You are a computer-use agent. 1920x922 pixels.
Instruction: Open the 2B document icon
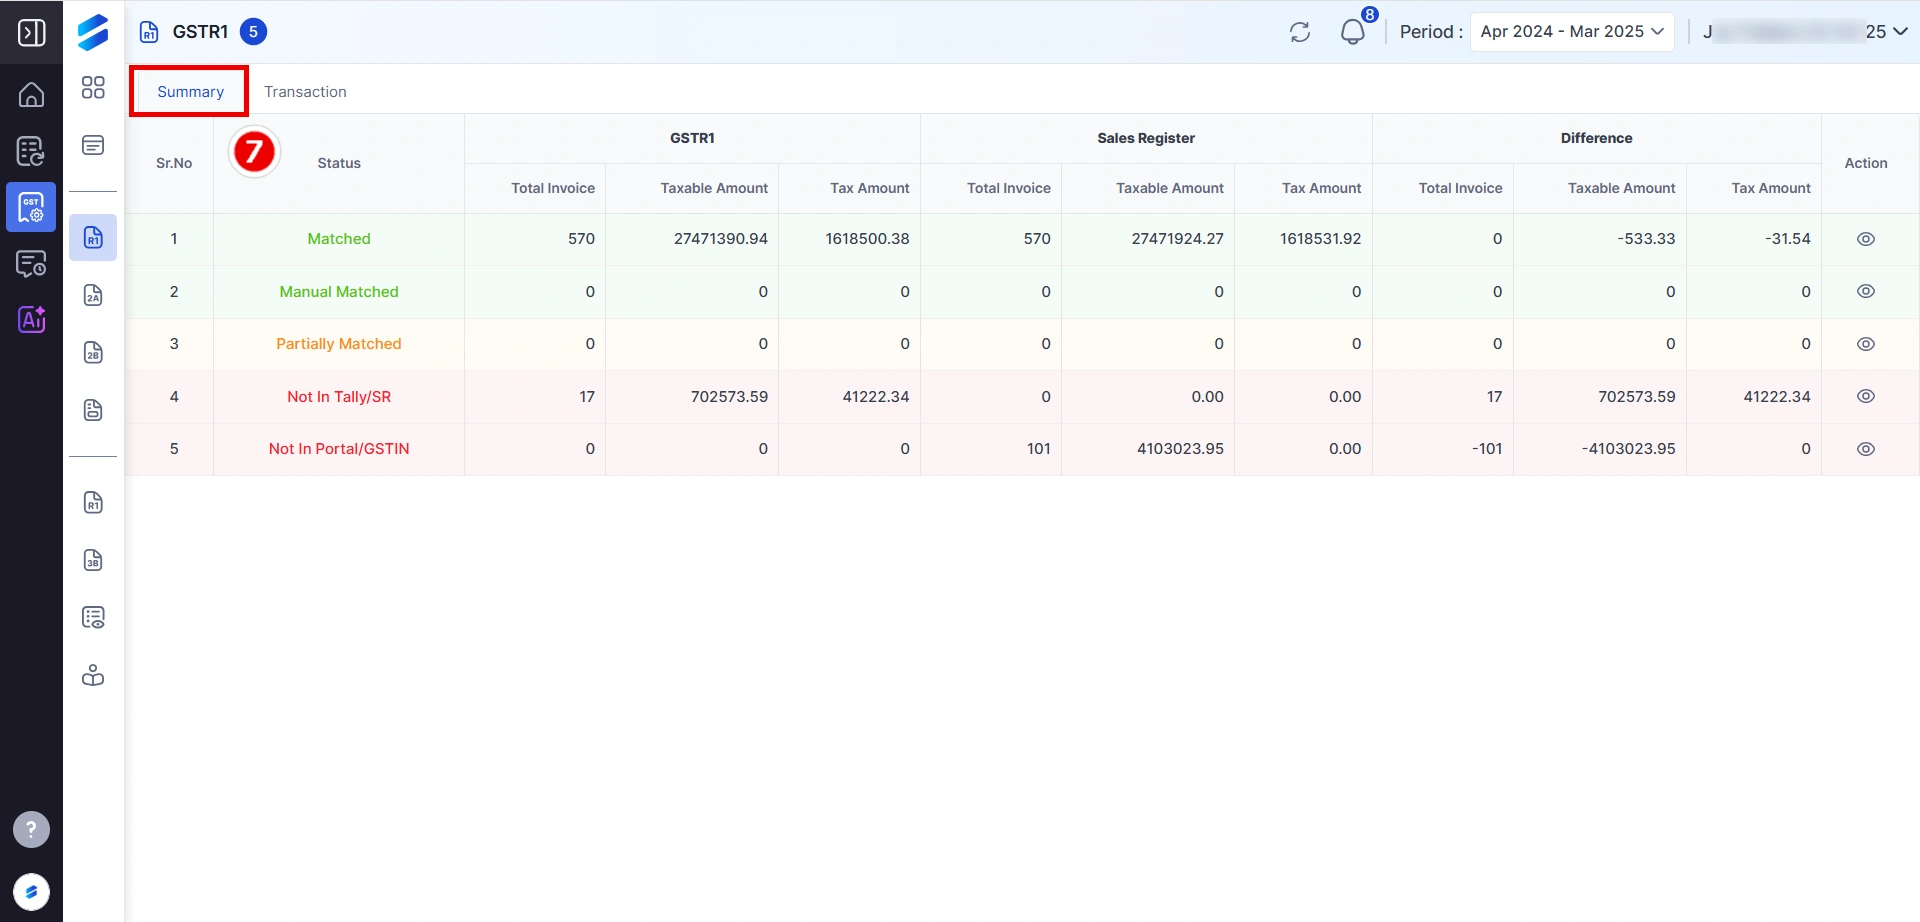coord(93,352)
